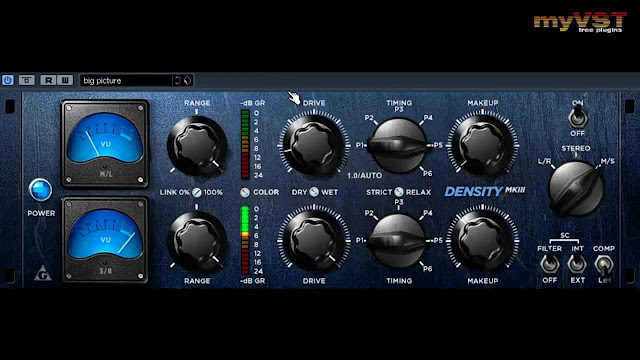Image resolution: width=640 pixels, height=360 pixels.
Task: Click the S/R VU meter
Action: (105, 240)
